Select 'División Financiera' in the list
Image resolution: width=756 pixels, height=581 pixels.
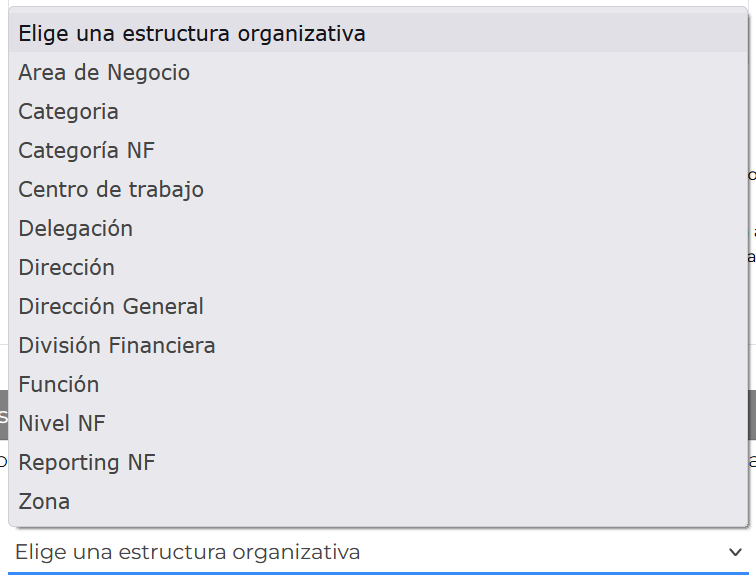coord(378,345)
